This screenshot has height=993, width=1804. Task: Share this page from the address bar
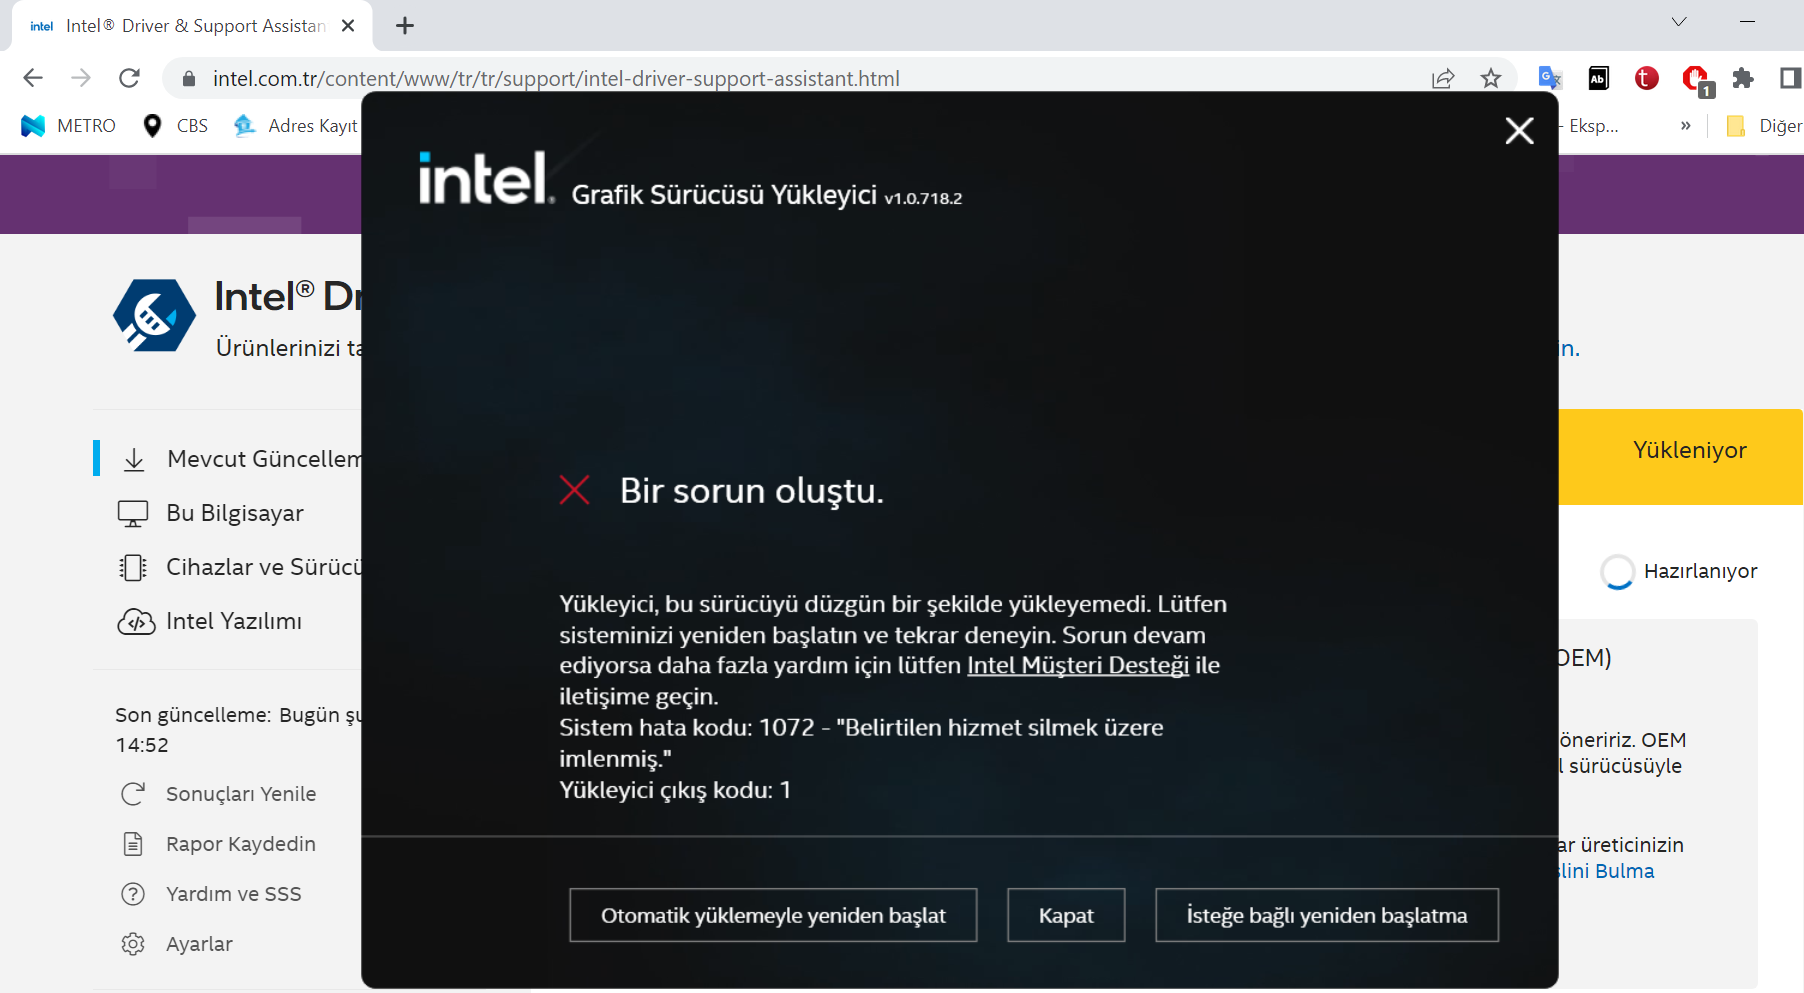[x=1442, y=78]
